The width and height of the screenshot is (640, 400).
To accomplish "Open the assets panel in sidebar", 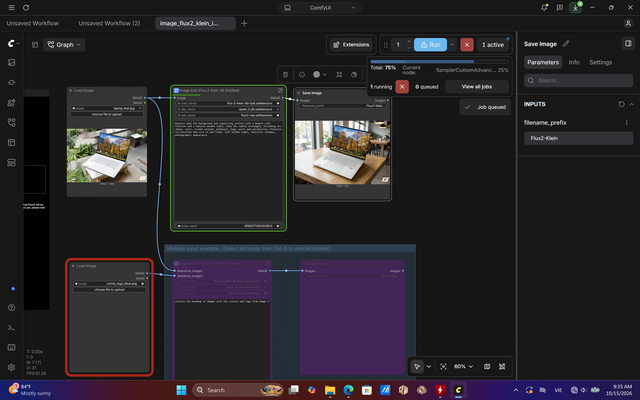I will [x=11, y=62].
